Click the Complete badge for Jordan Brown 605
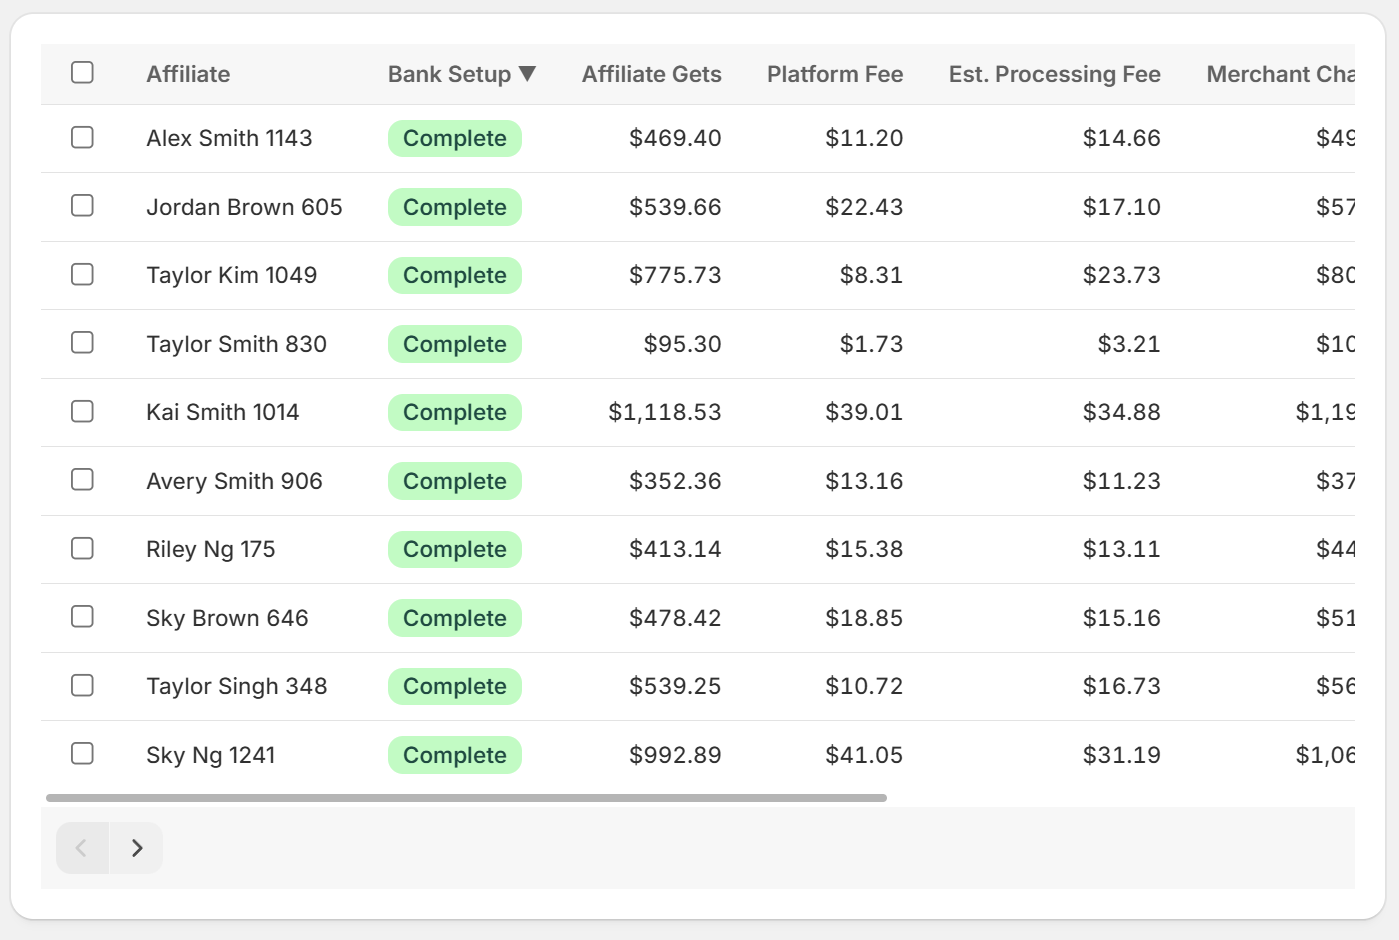 pos(454,207)
